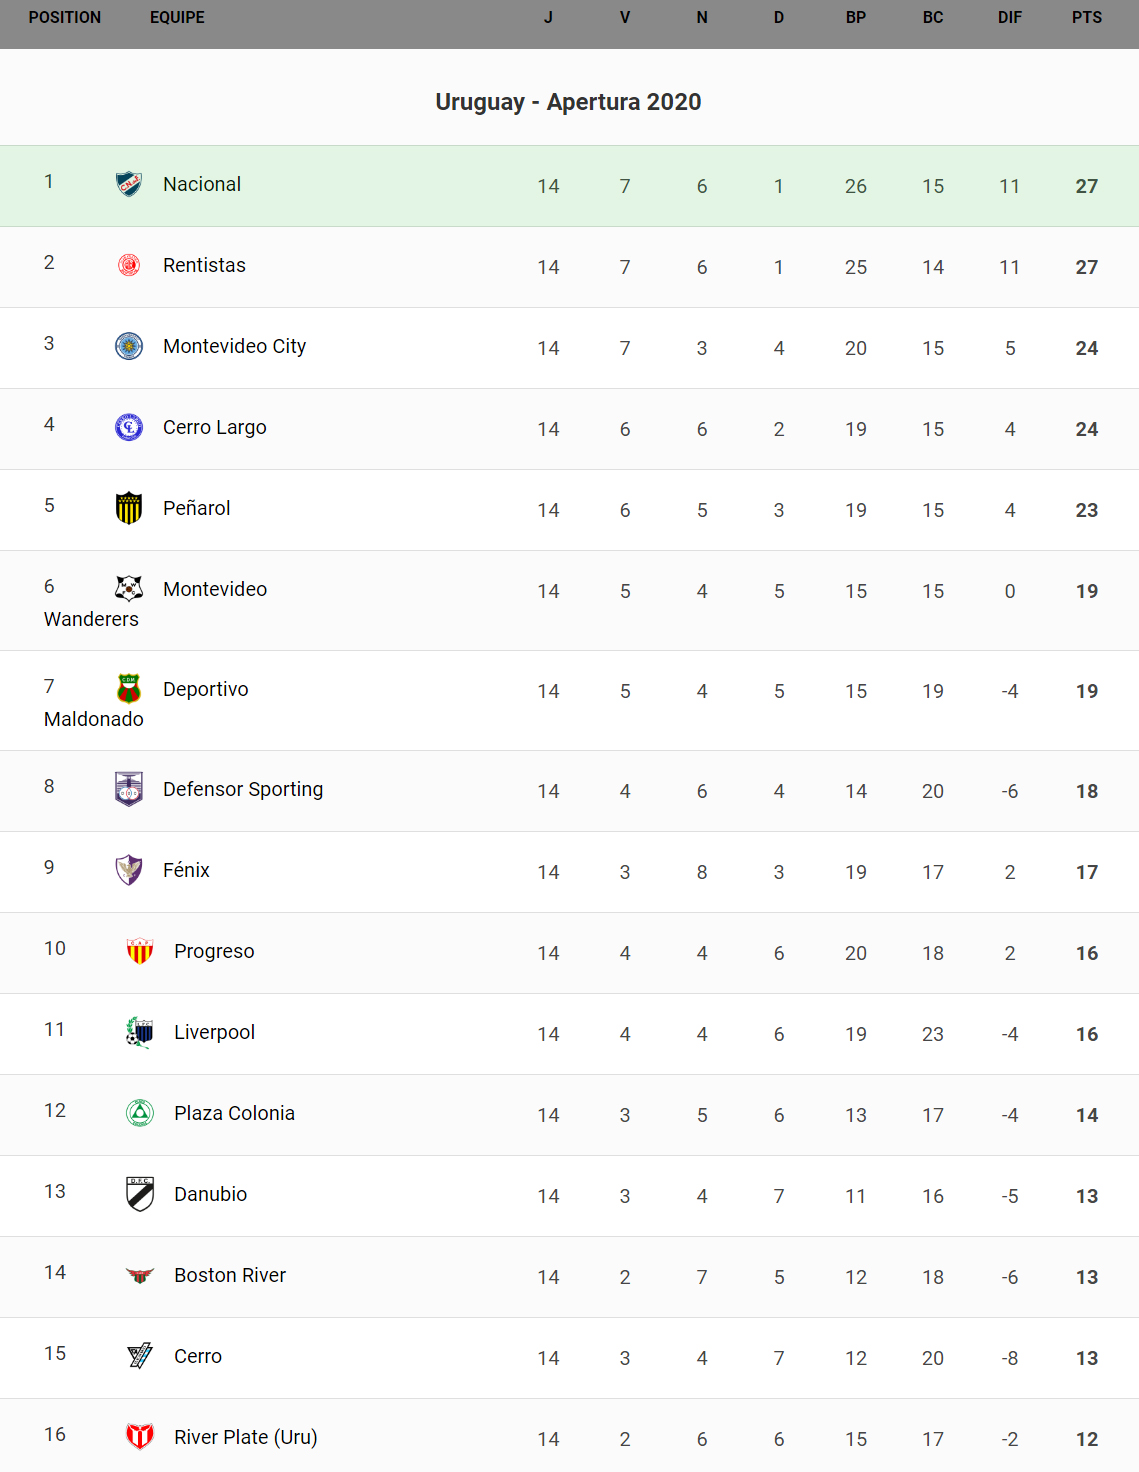The image size is (1139, 1472).
Task: Open the River Plate (Uru) team link
Action: 245,1437
